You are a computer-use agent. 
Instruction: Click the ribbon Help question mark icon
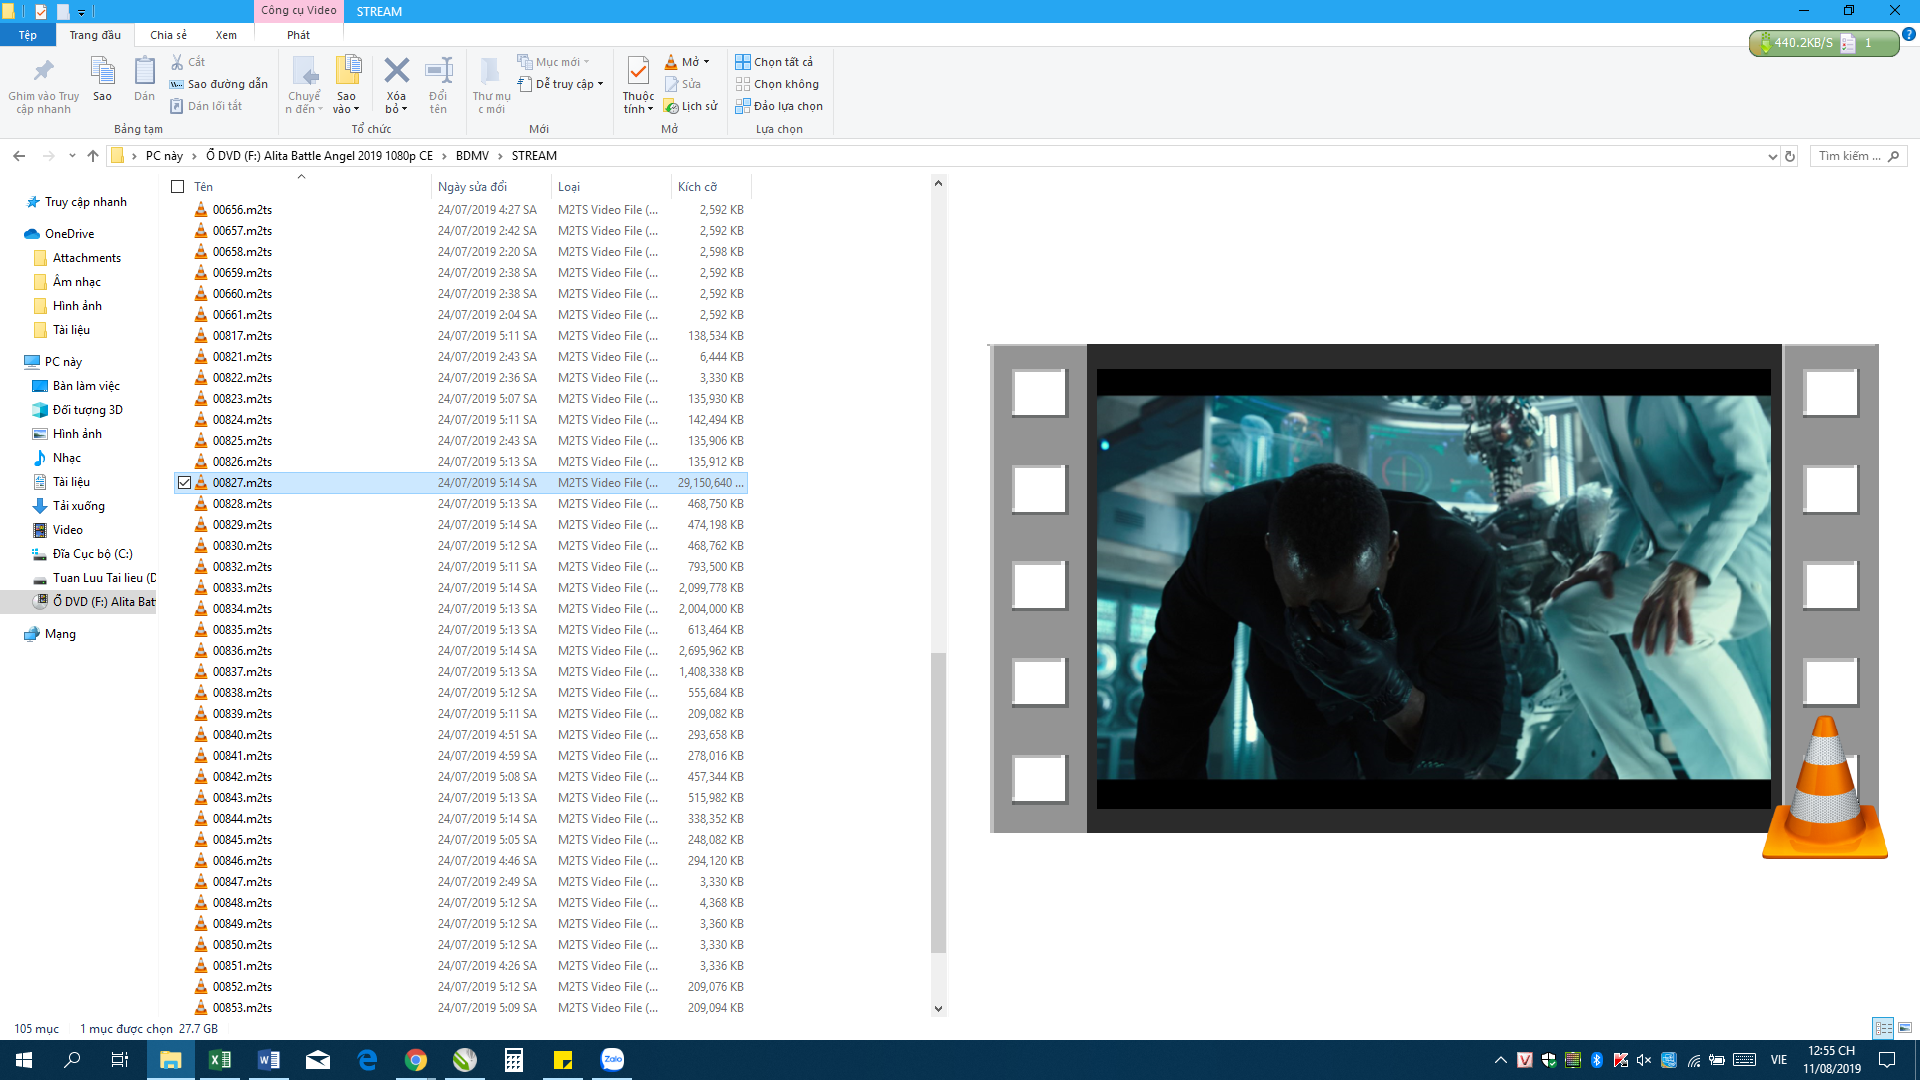(x=1908, y=34)
